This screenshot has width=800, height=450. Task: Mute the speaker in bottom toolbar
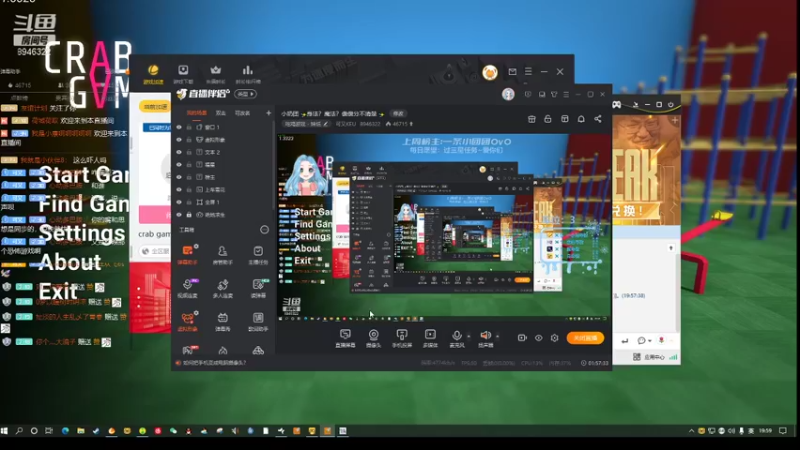485,338
